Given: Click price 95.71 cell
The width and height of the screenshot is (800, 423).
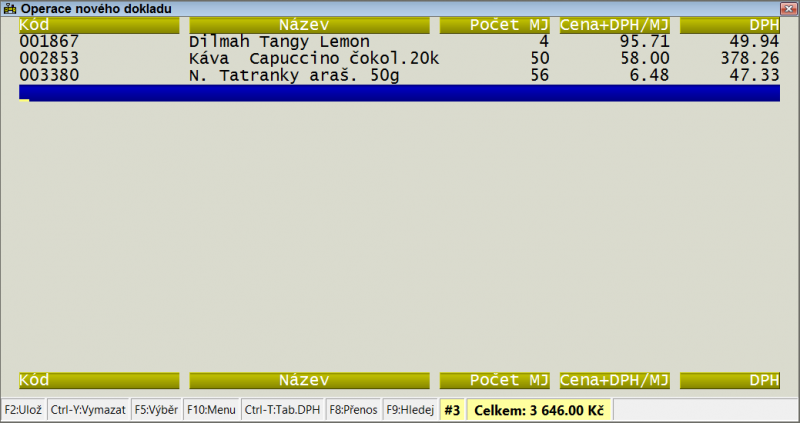Looking at the screenshot, I should coord(644,42).
